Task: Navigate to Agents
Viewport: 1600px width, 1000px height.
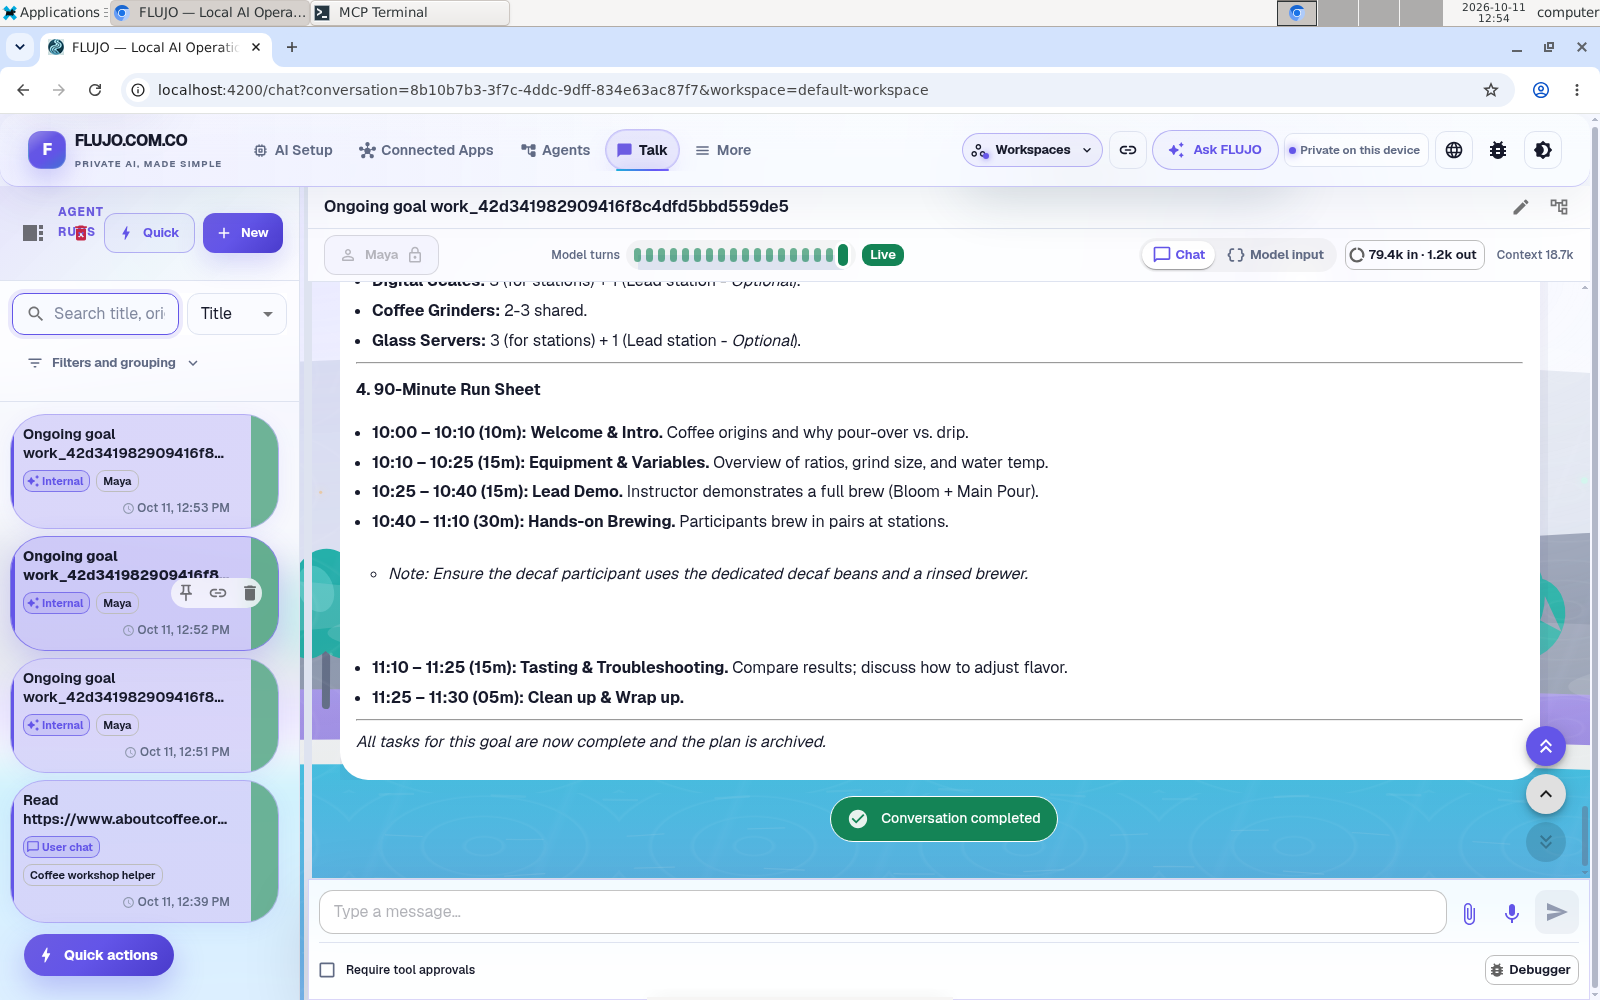Action: (x=555, y=150)
